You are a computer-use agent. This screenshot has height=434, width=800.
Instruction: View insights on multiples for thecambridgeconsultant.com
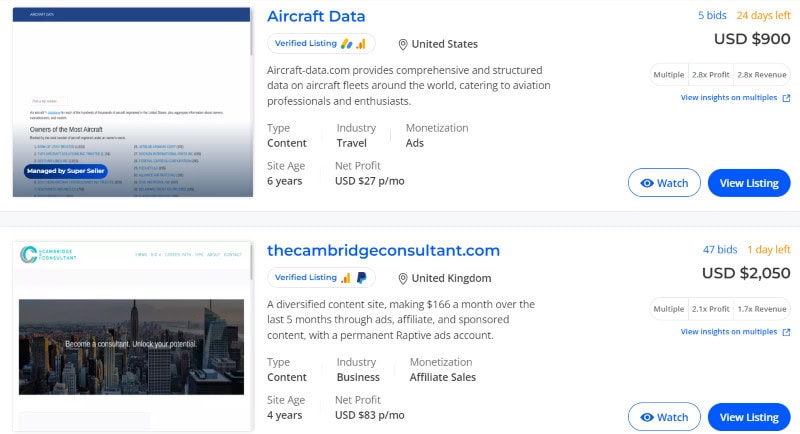[729, 332]
